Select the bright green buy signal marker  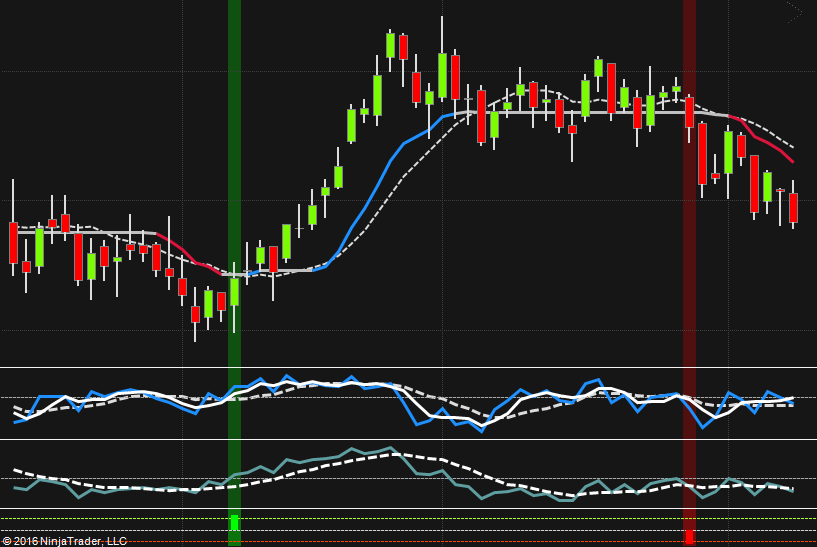pos(234,523)
